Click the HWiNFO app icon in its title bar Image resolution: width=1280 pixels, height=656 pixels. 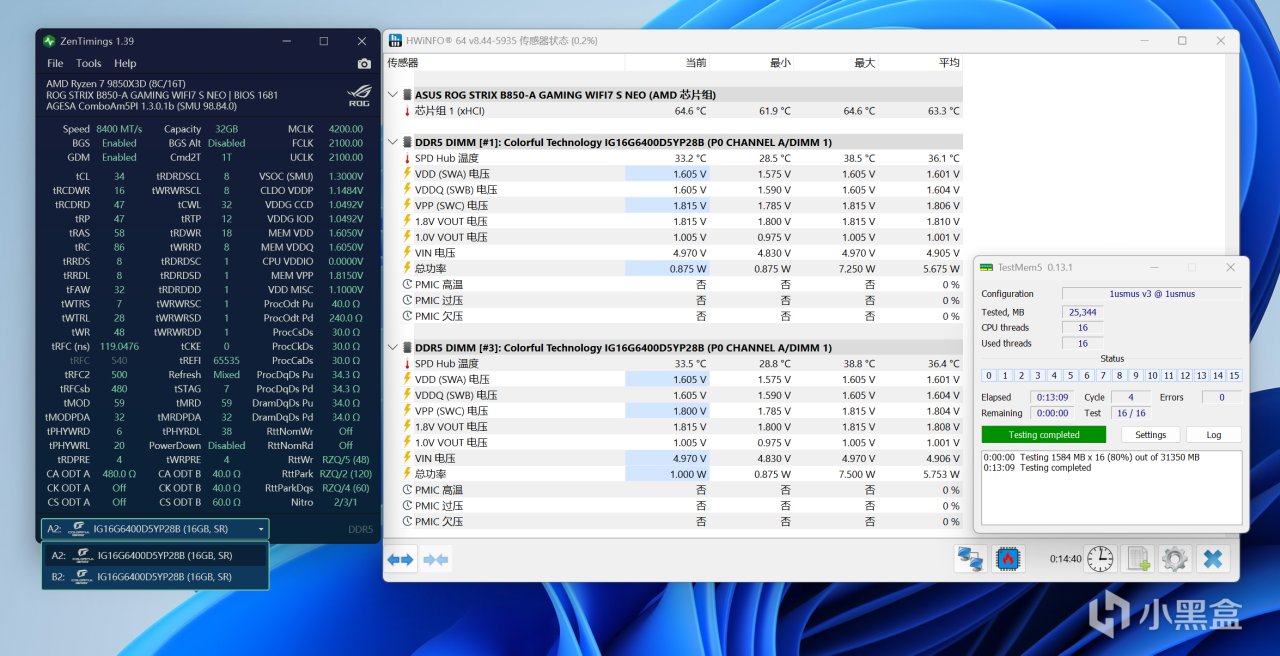(x=395, y=41)
